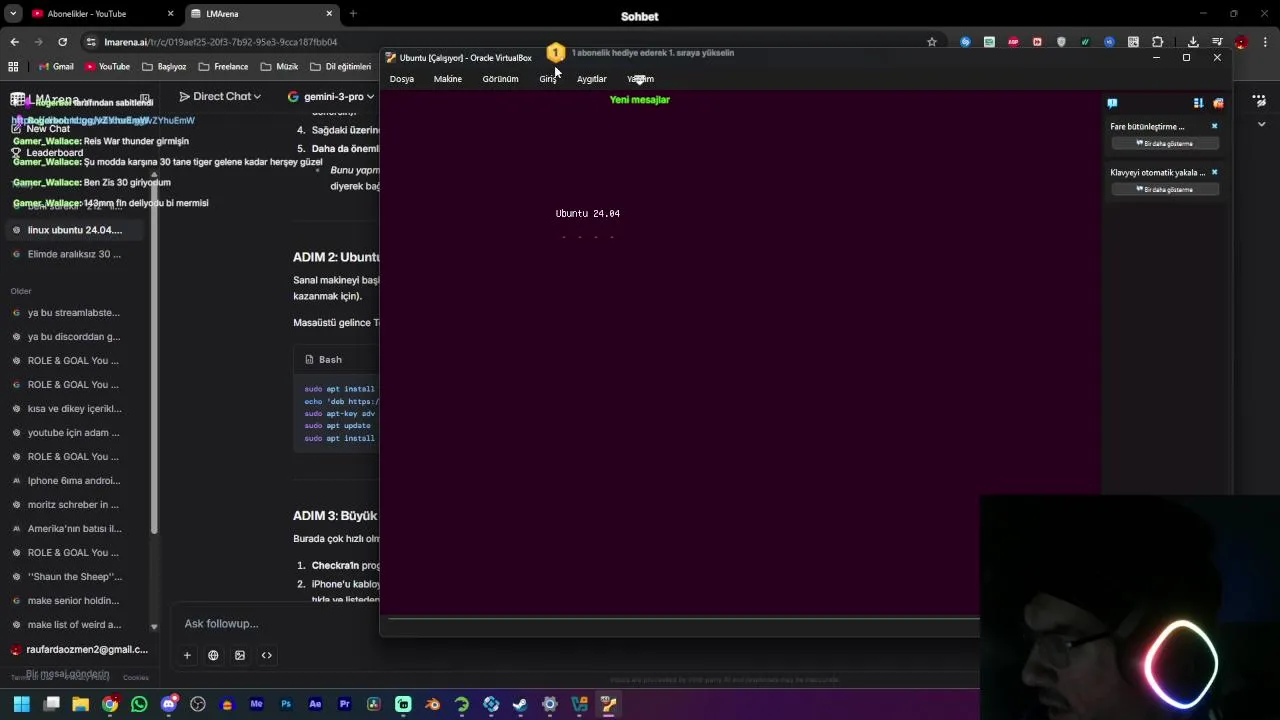Click 'Bir daha gösterme' under Fare bütünleştirme

pyautogui.click(x=1165, y=143)
